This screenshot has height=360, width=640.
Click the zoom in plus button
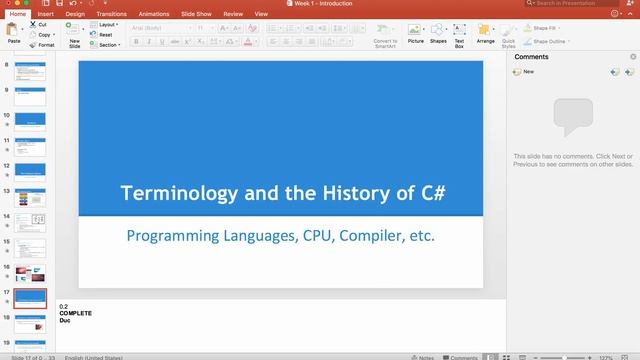coord(589,358)
